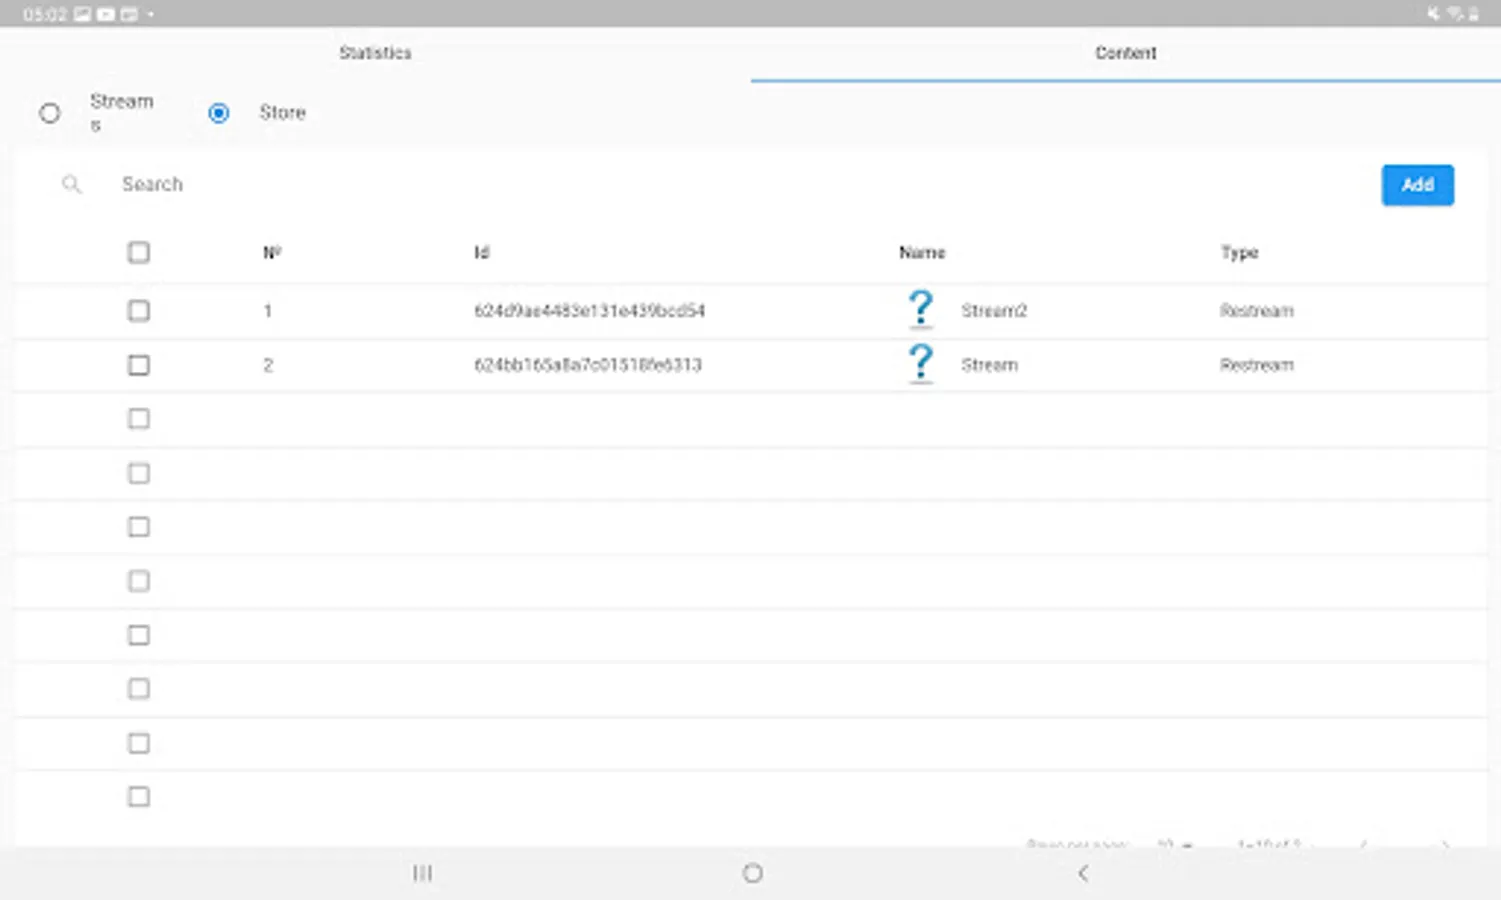Tap the Wi-Fi icon in status bar
Image resolution: width=1501 pixels, height=900 pixels.
coord(1454,14)
